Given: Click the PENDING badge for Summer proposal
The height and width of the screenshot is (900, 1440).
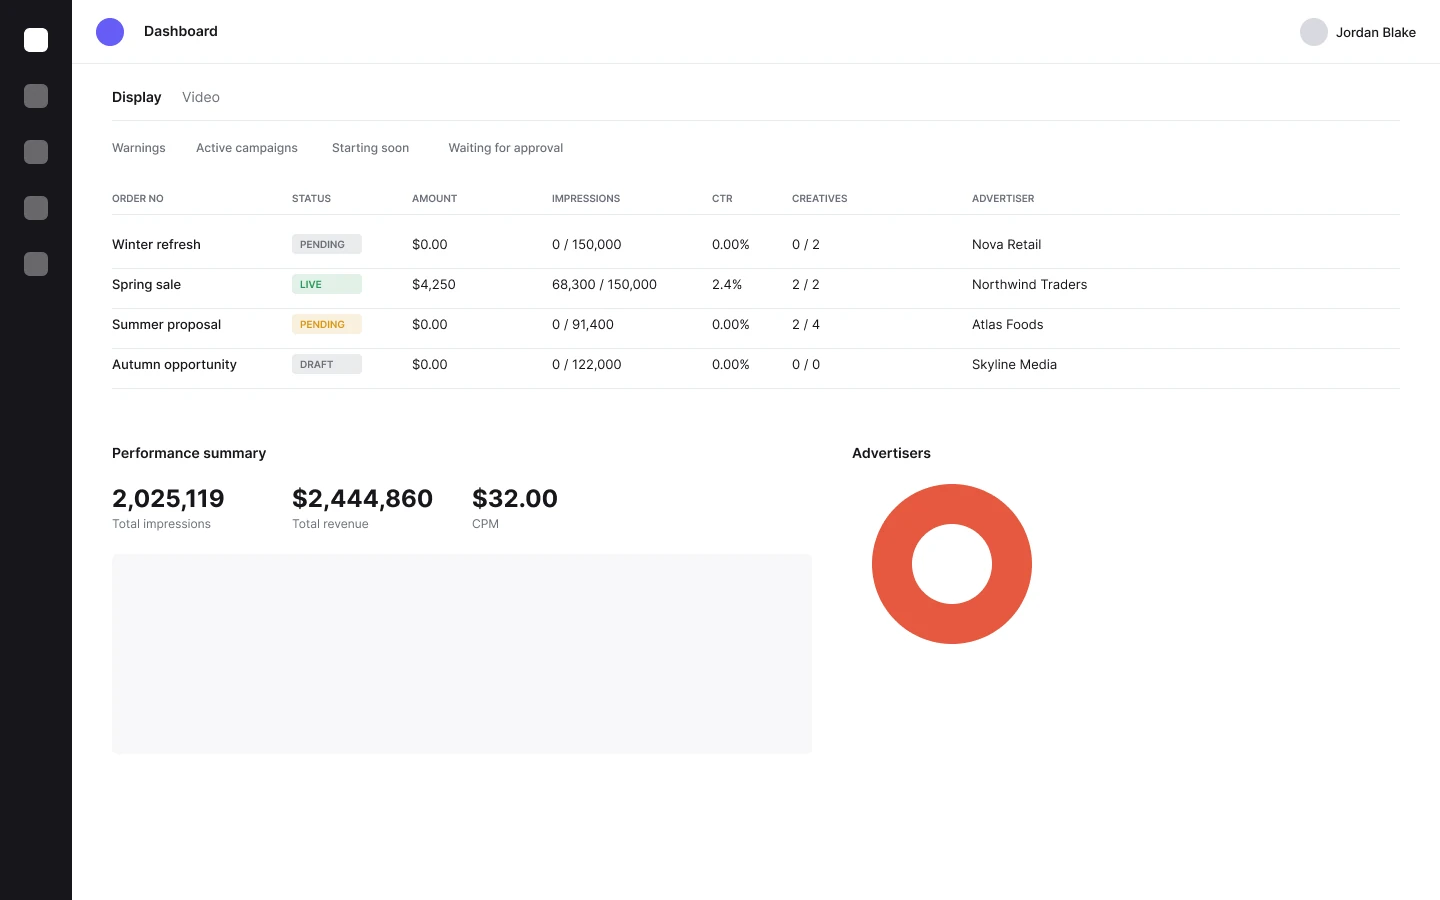Looking at the screenshot, I should [327, 324].
